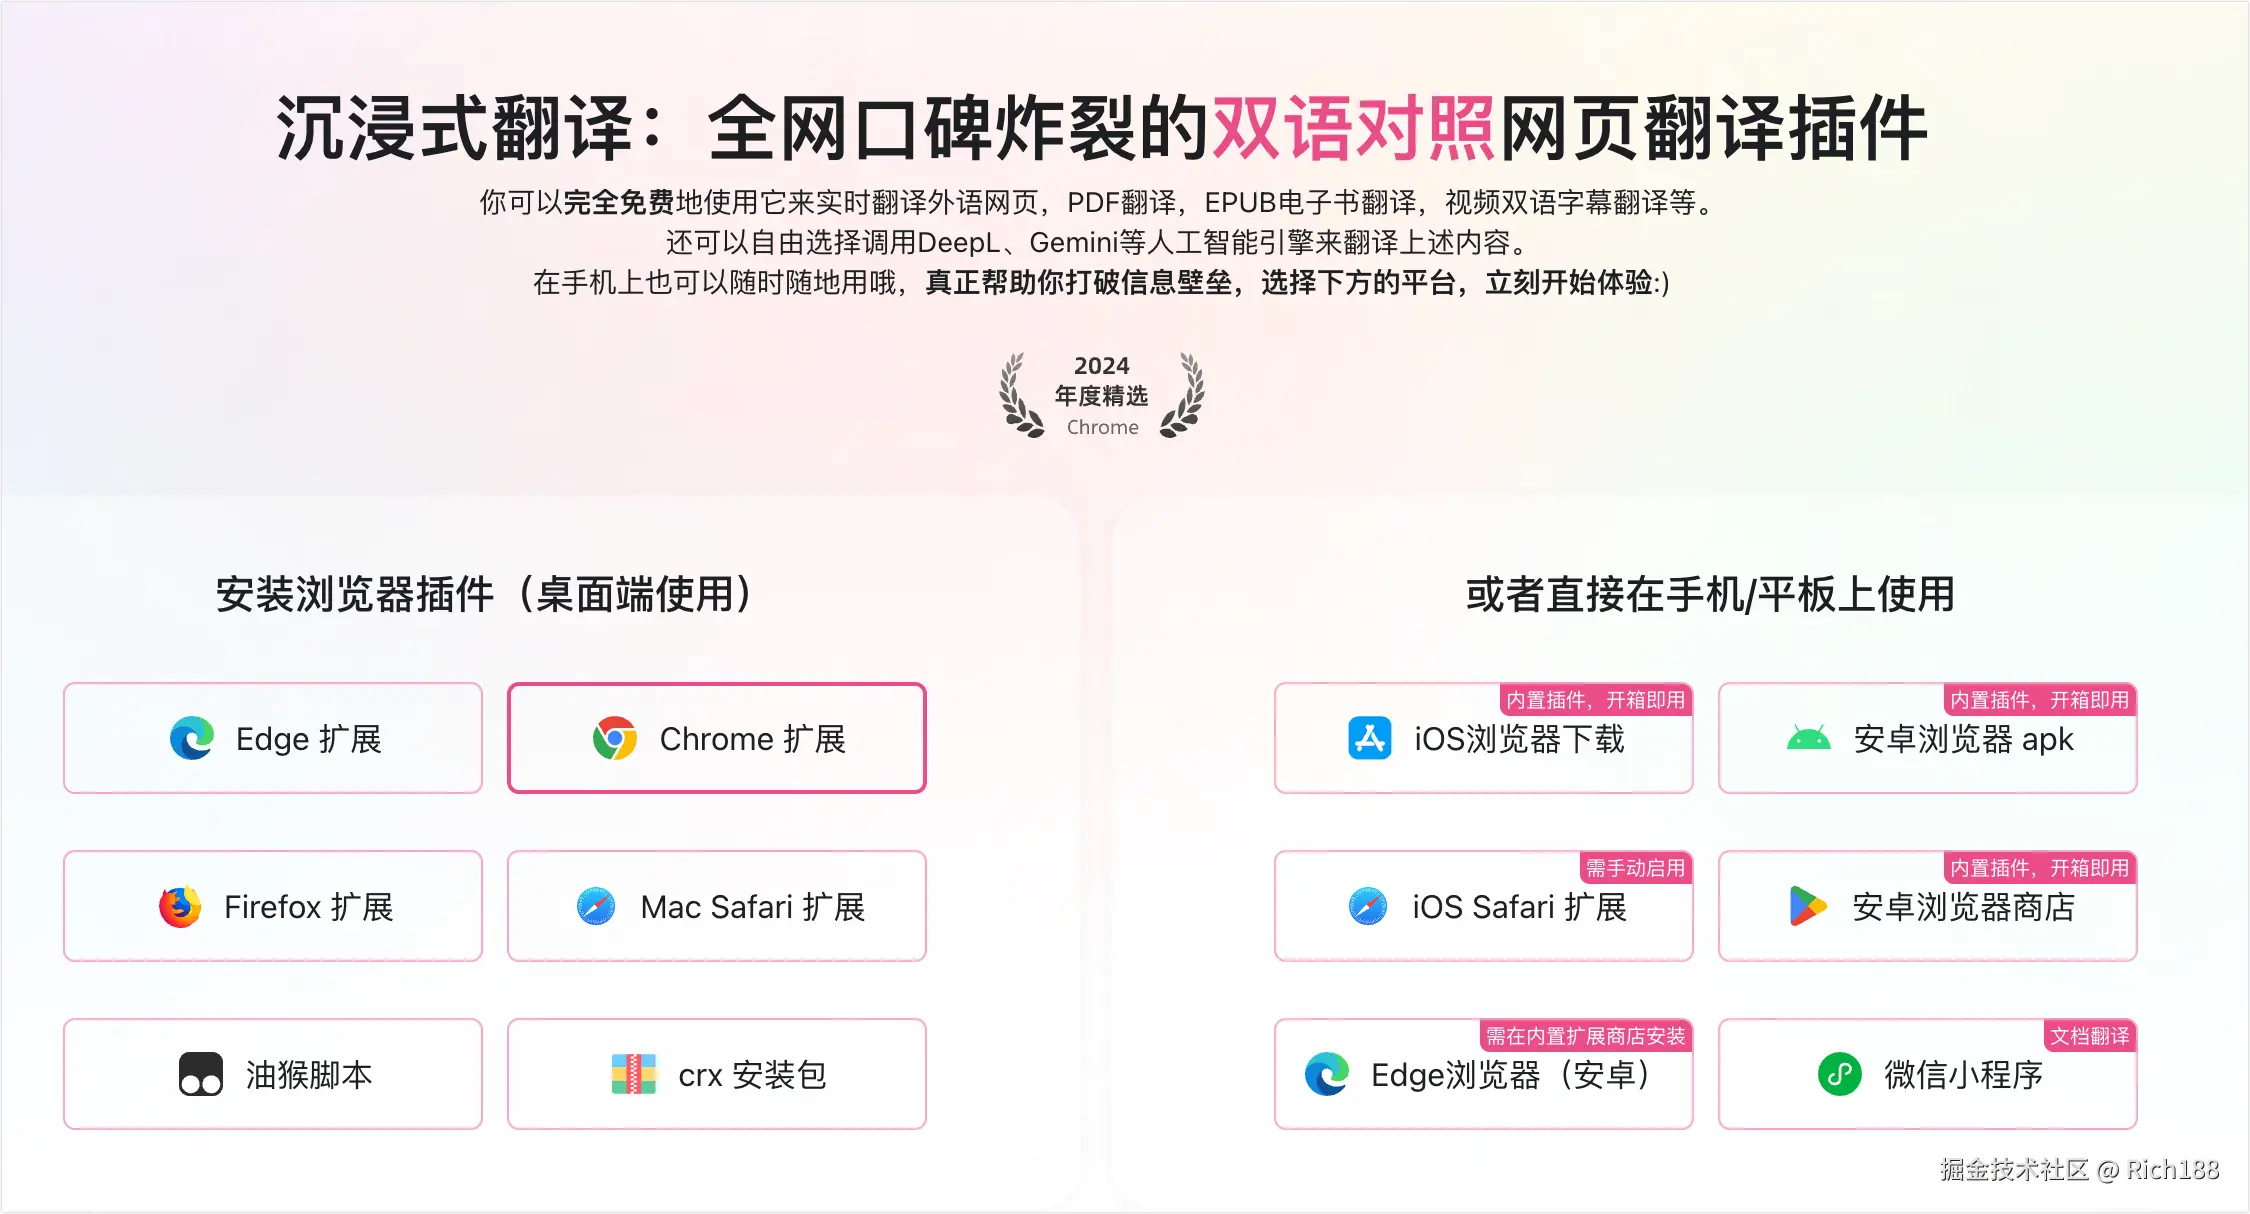Click the Google Play store icon
Image resolution: width=2250 pixels, height=1214 pixels.
pyautogui.click(x=1807, y=907)
